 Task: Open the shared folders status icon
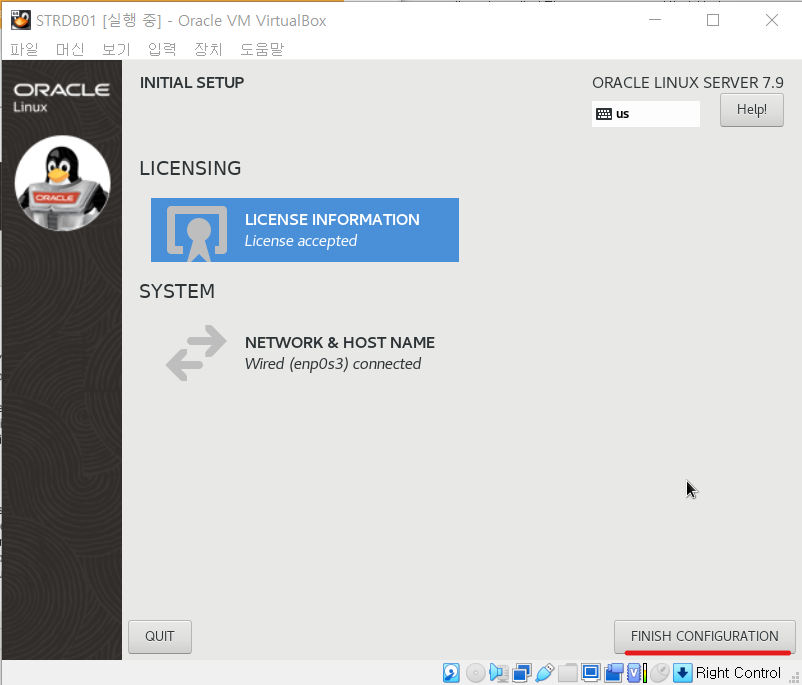click(x=568, y=673)
